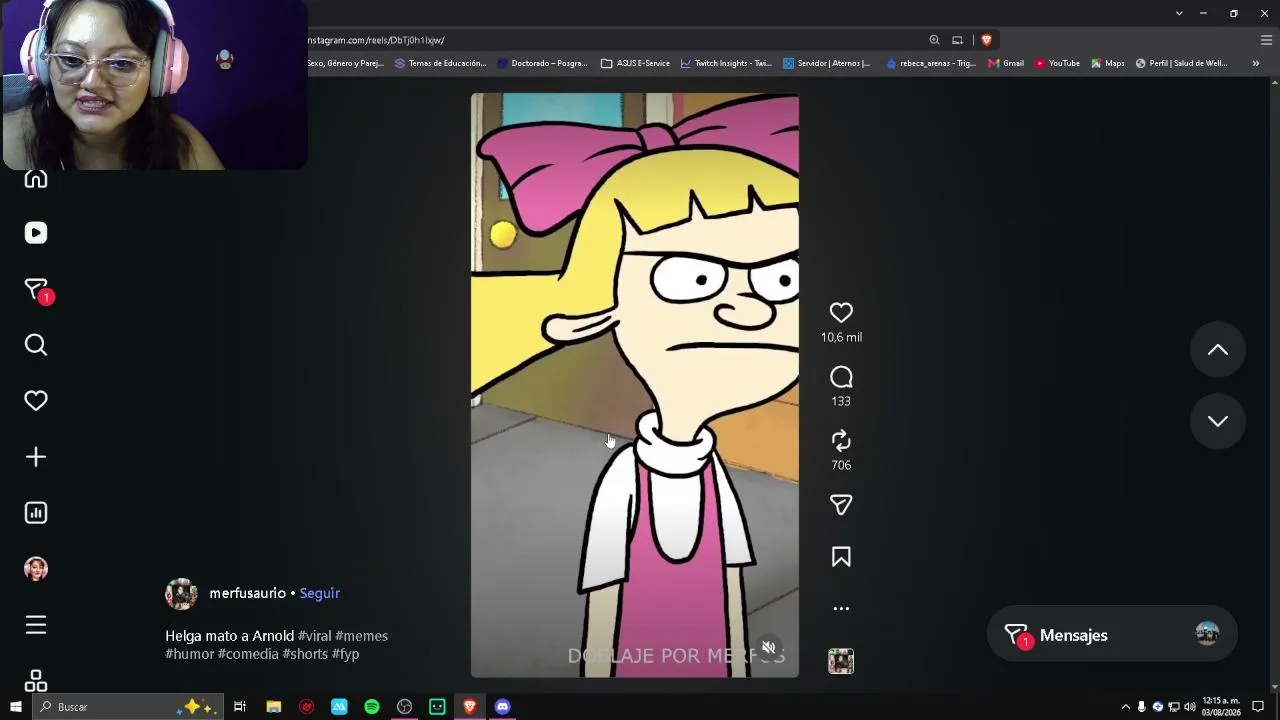
Task: Open the reel's comments
Action: [x=841, y=377]
